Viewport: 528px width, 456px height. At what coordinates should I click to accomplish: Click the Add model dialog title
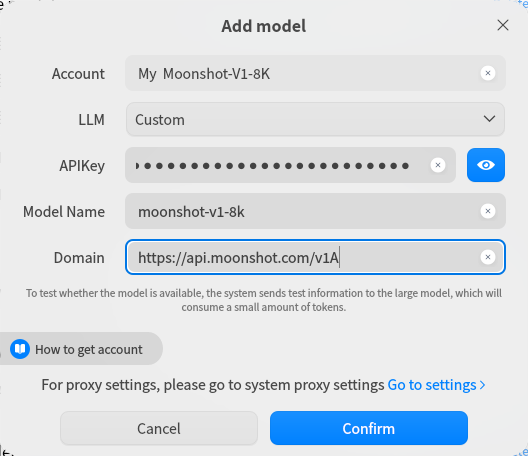(x=264, y=26)
